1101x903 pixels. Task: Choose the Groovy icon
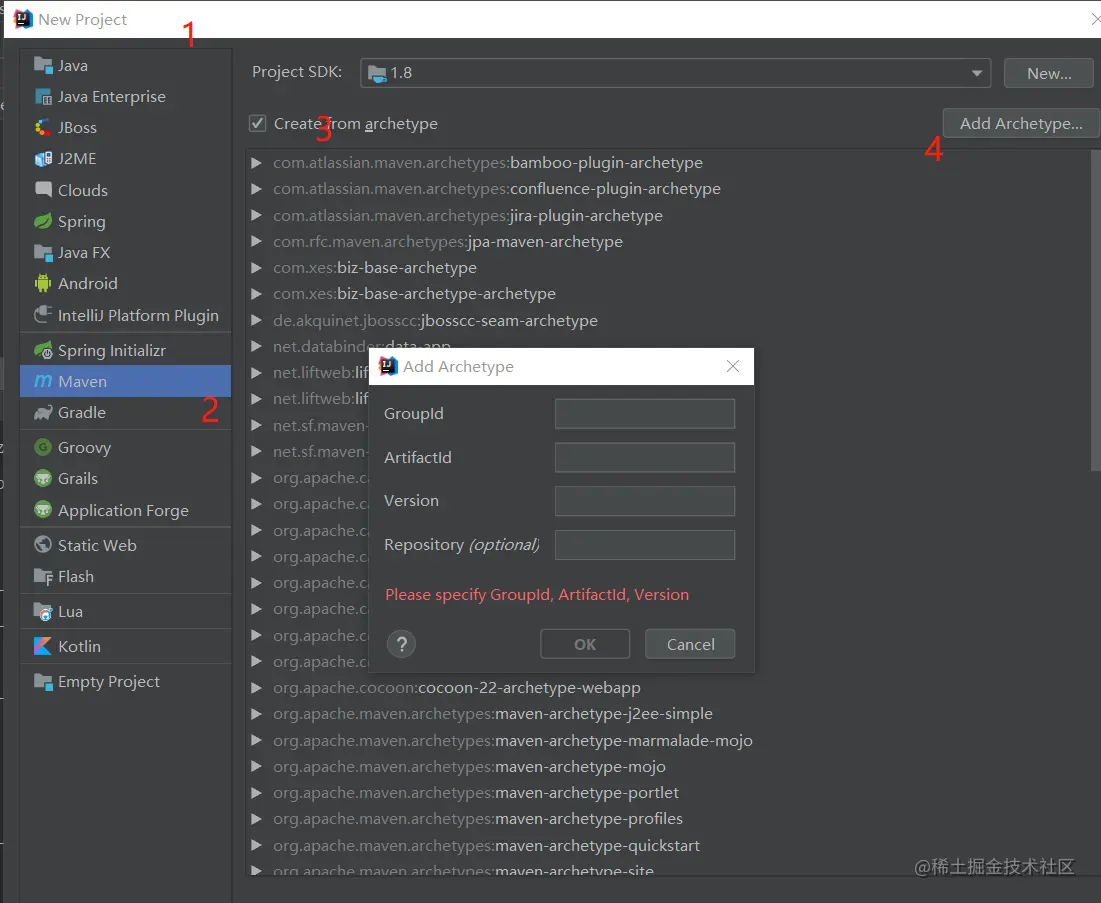point(44,447)
